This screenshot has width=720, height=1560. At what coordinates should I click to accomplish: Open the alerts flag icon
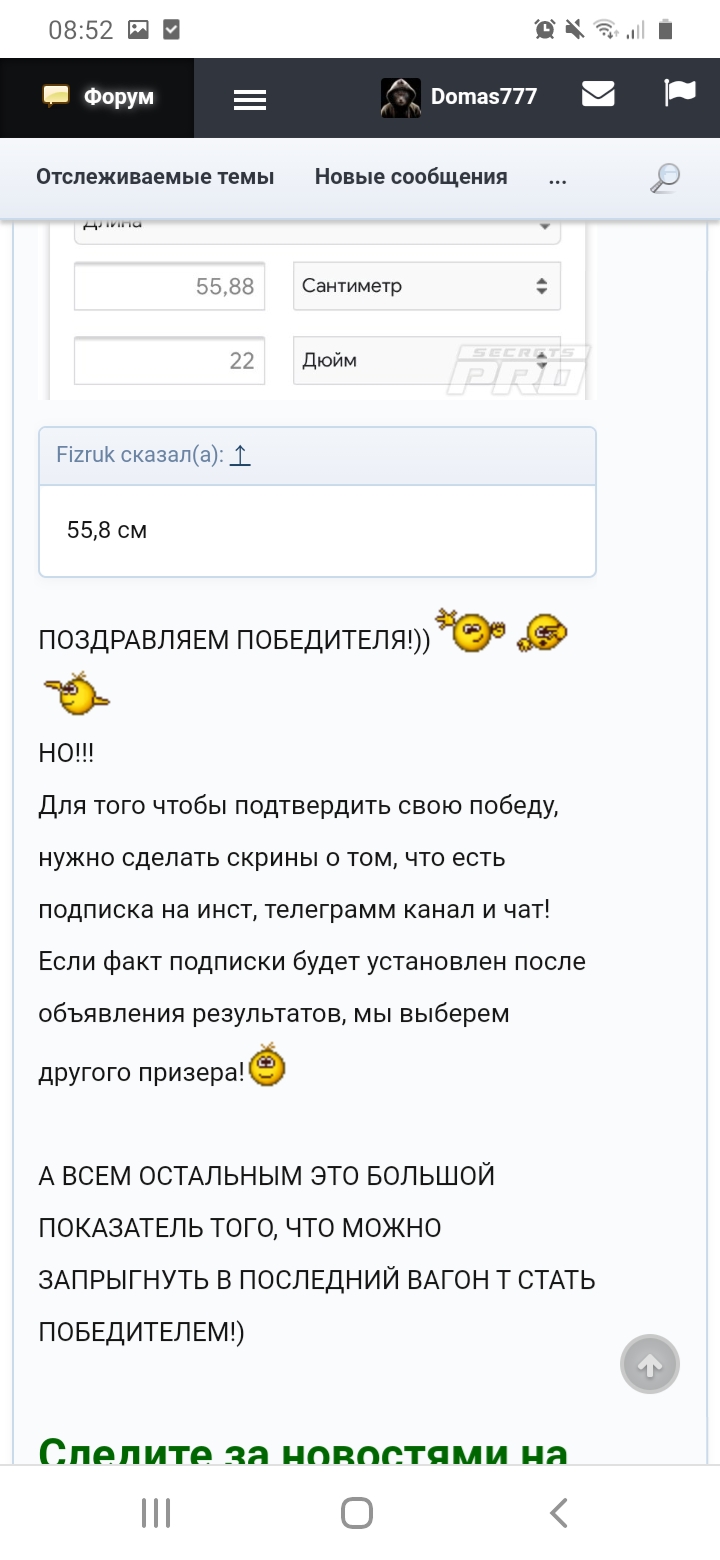click(x=680, y=93)
